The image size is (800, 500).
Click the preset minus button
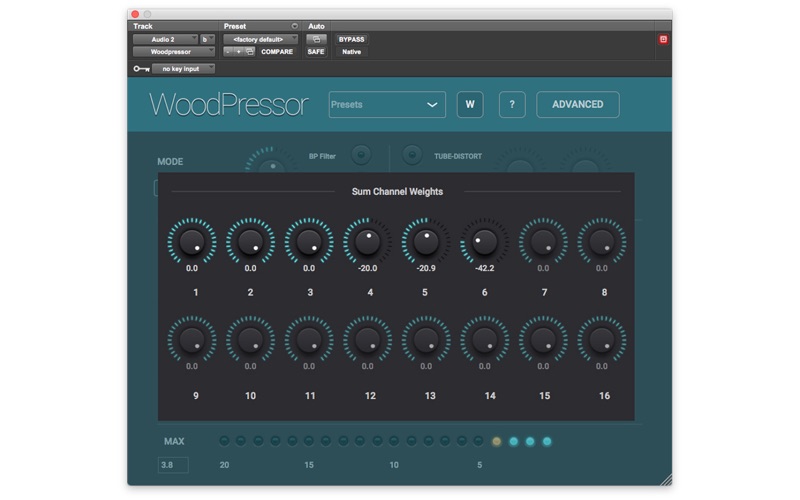(x=227, y=51)
